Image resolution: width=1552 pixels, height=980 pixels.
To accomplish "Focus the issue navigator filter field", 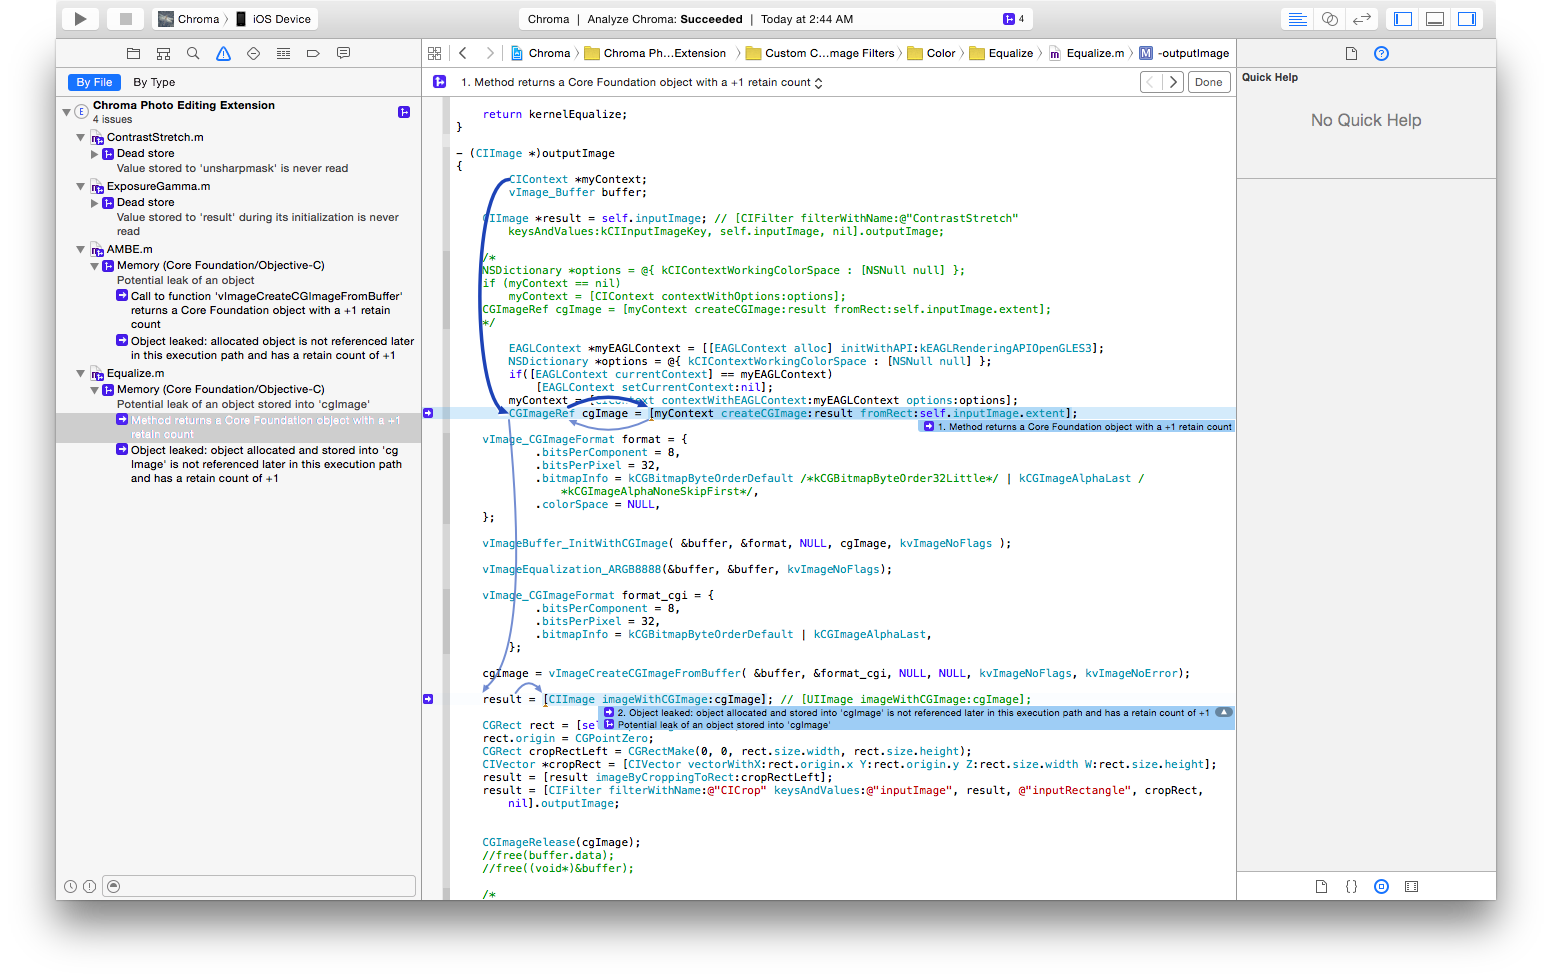I will coord(260,886).
